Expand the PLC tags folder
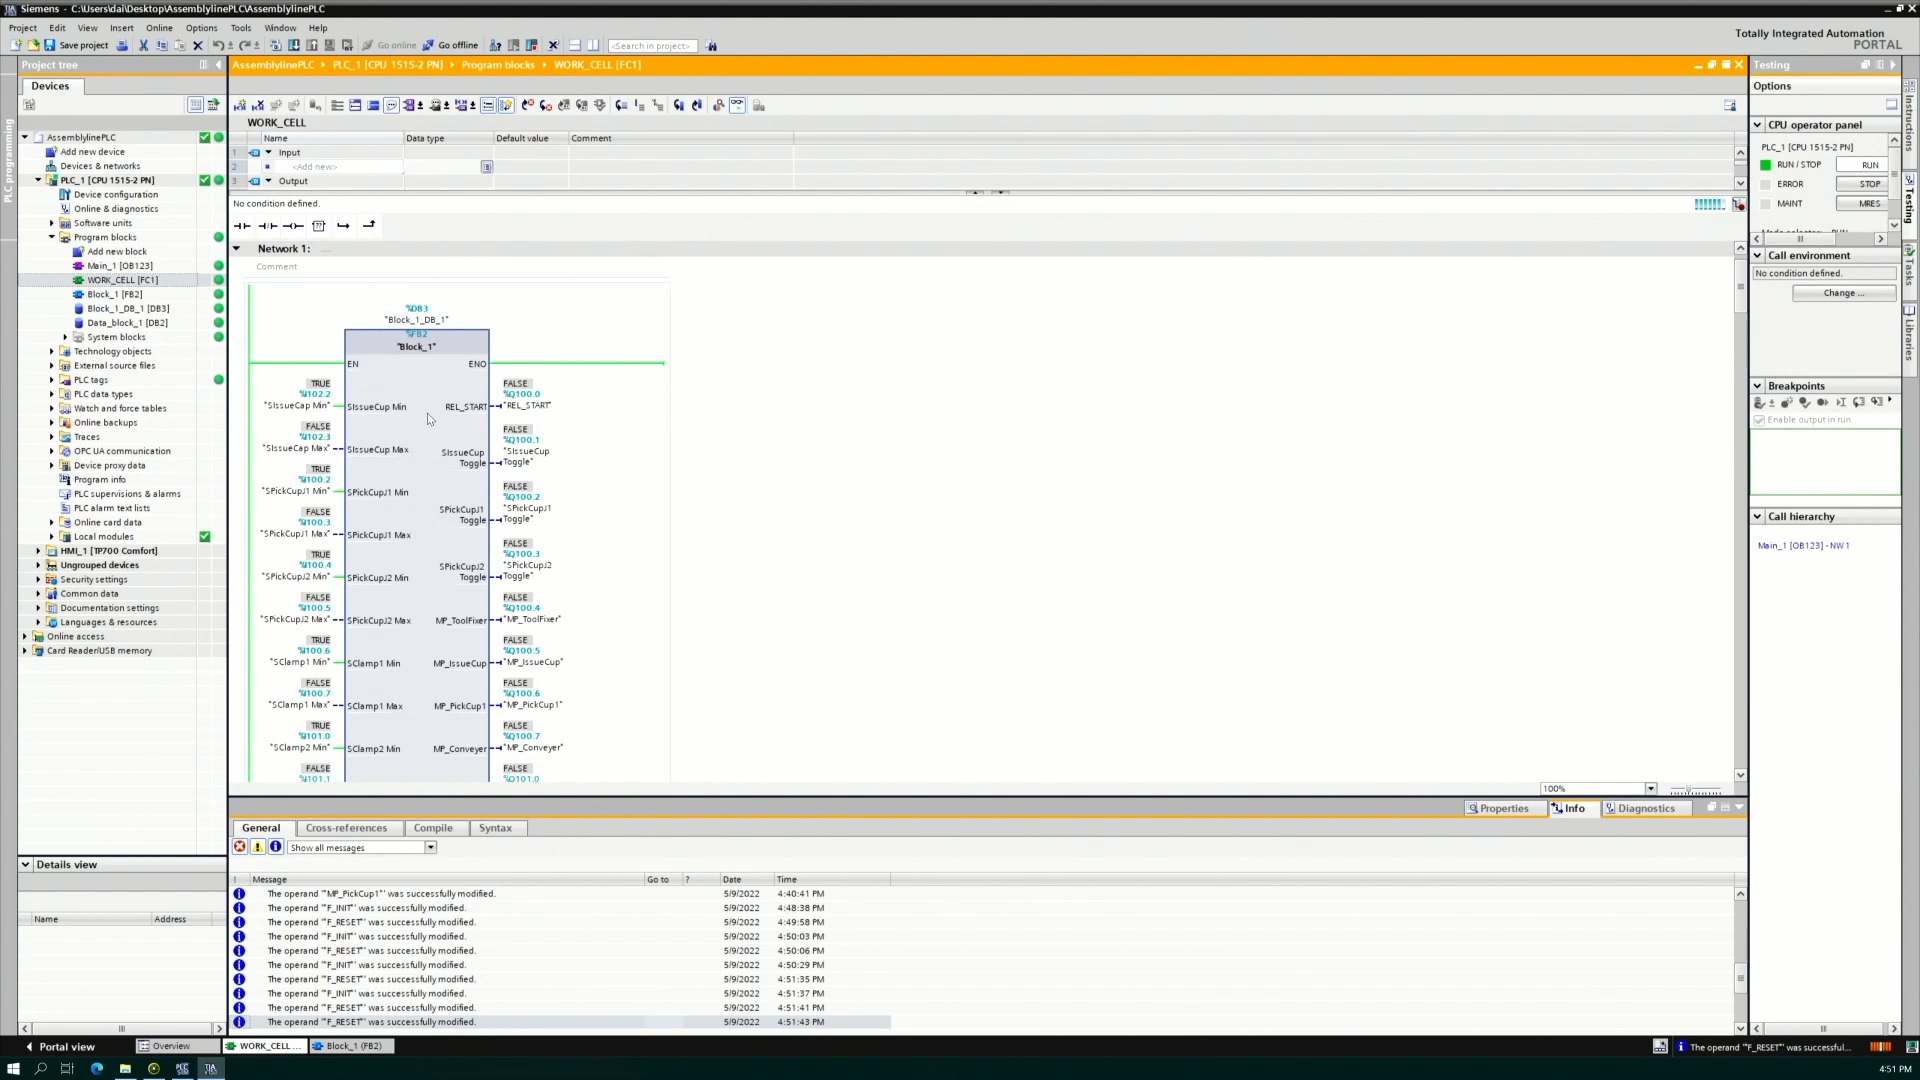This screenshot has height=1080, width=1920. (x=52, y=380)
